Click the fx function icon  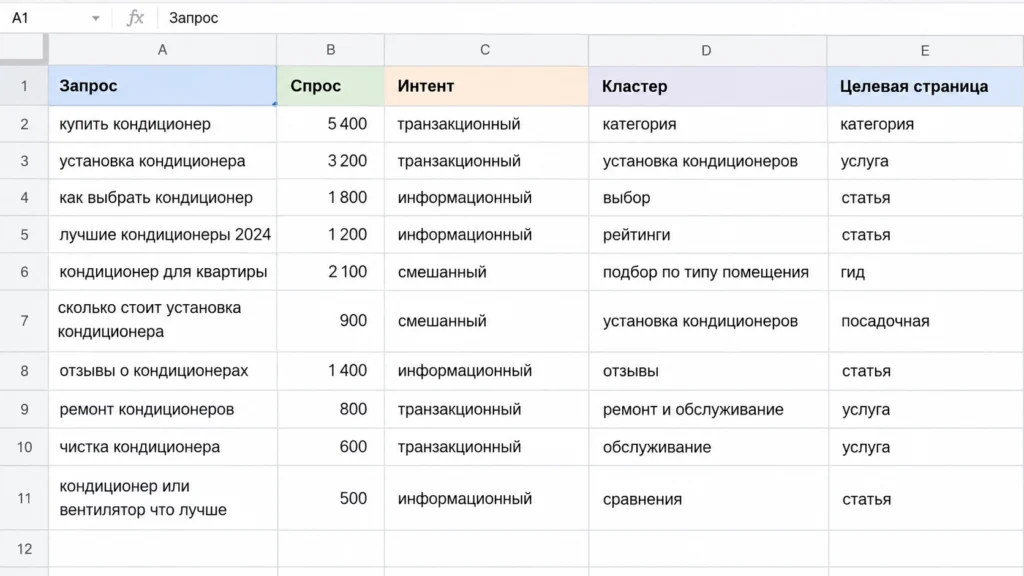coord(135,18)
